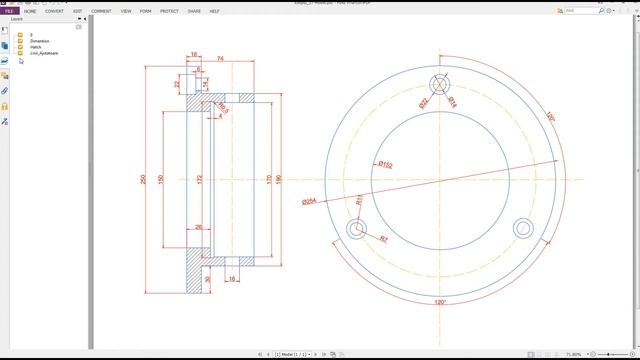Image resolution: width=640 pixels, height=360 pixels.
Task: Open the Security lock panel icon
Action: click(x=4, y=107)
